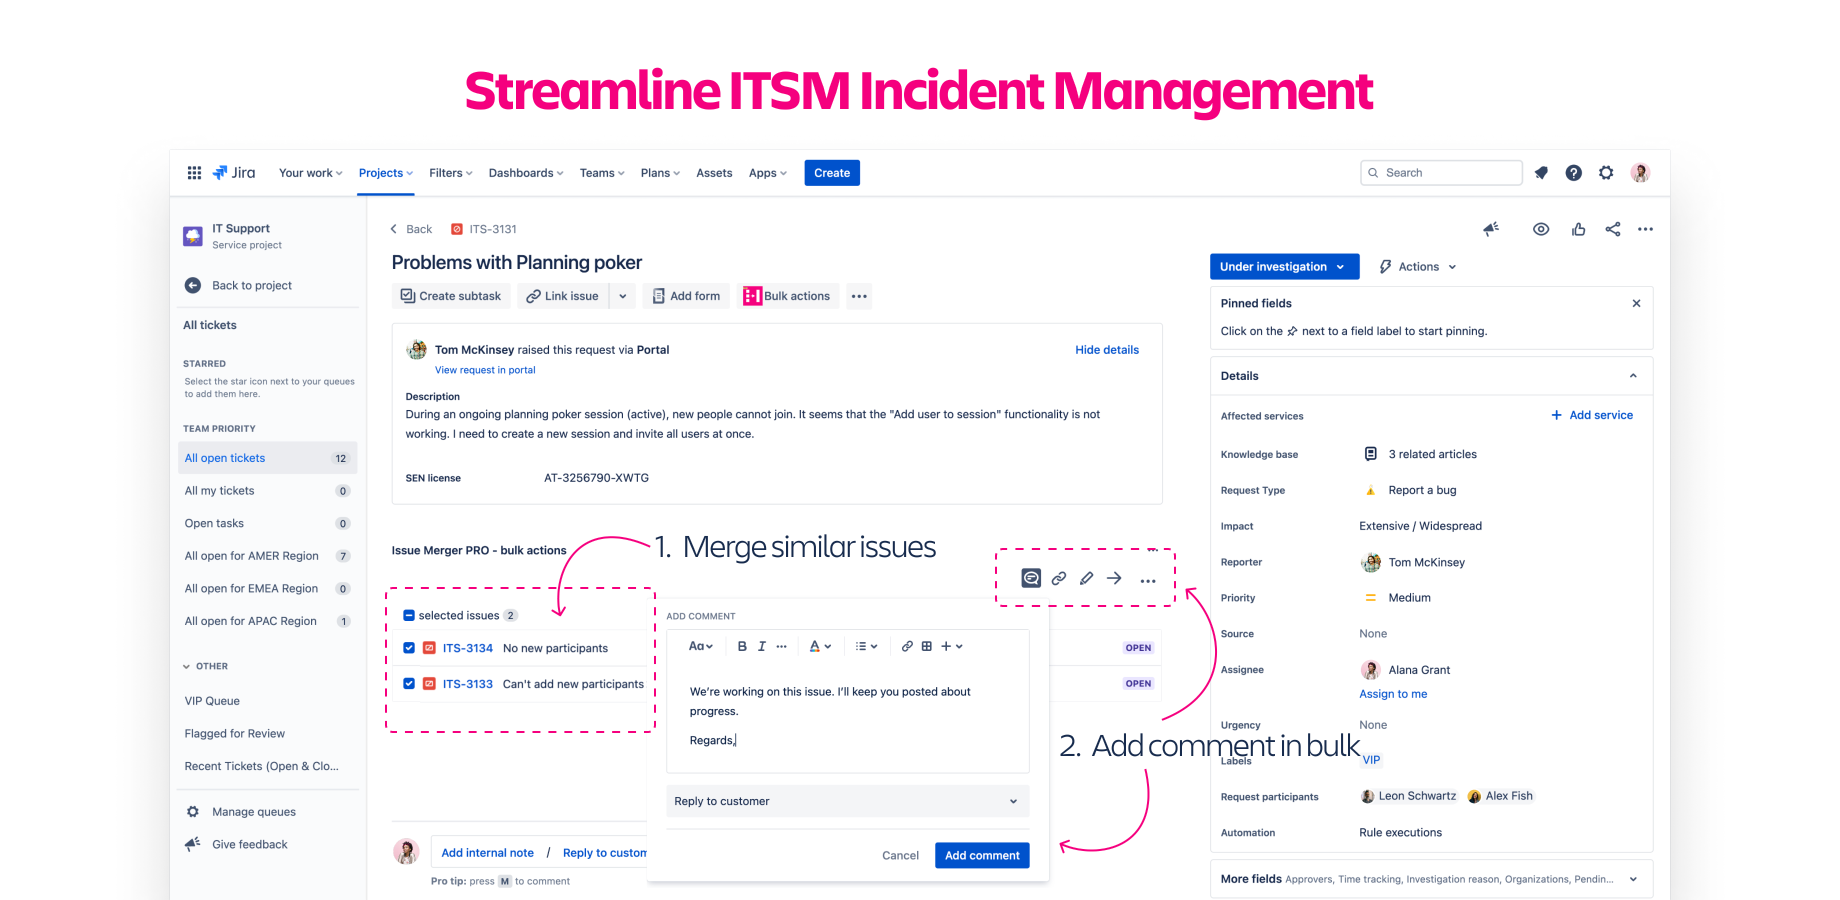Click the give feedback megaphone icon above status
Image resolution: width=1840 pixels, height=900 pixels.
coord(1491,229)
